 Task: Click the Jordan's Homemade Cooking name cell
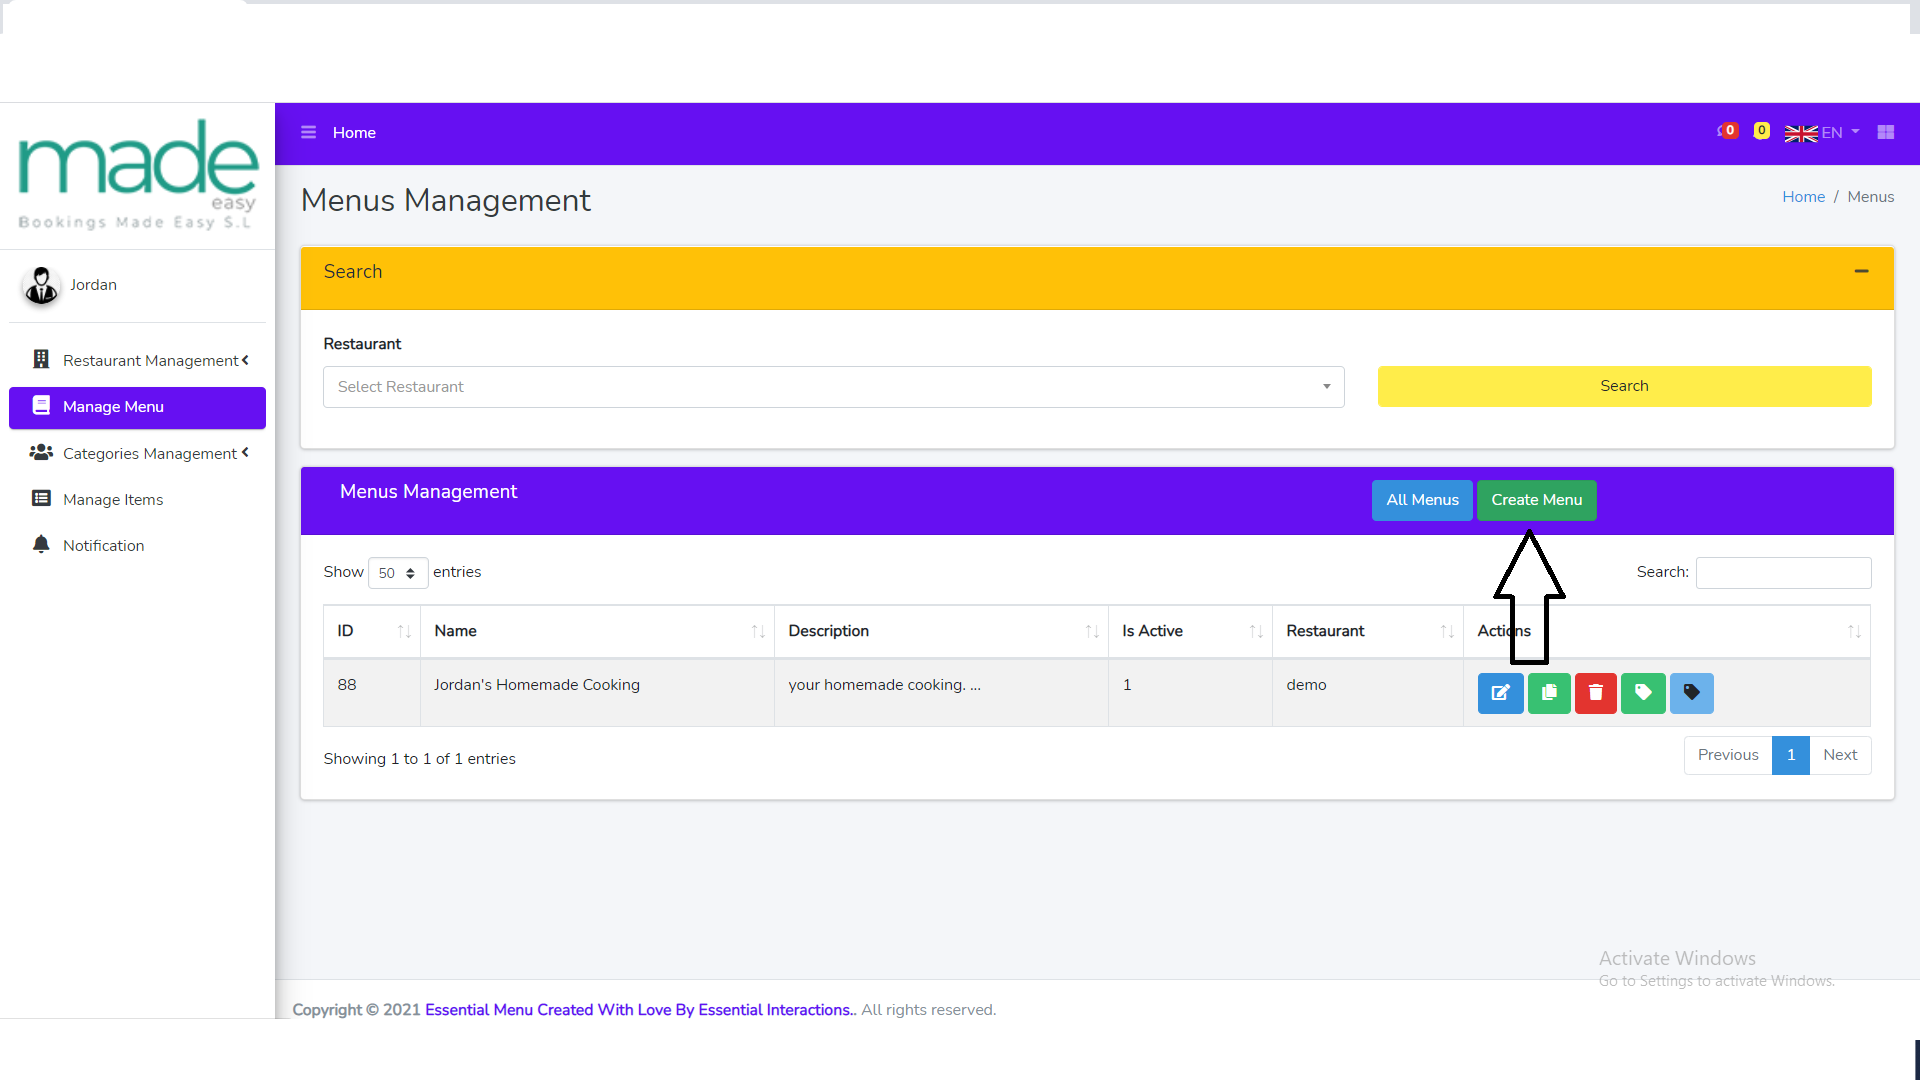point(597,692)
